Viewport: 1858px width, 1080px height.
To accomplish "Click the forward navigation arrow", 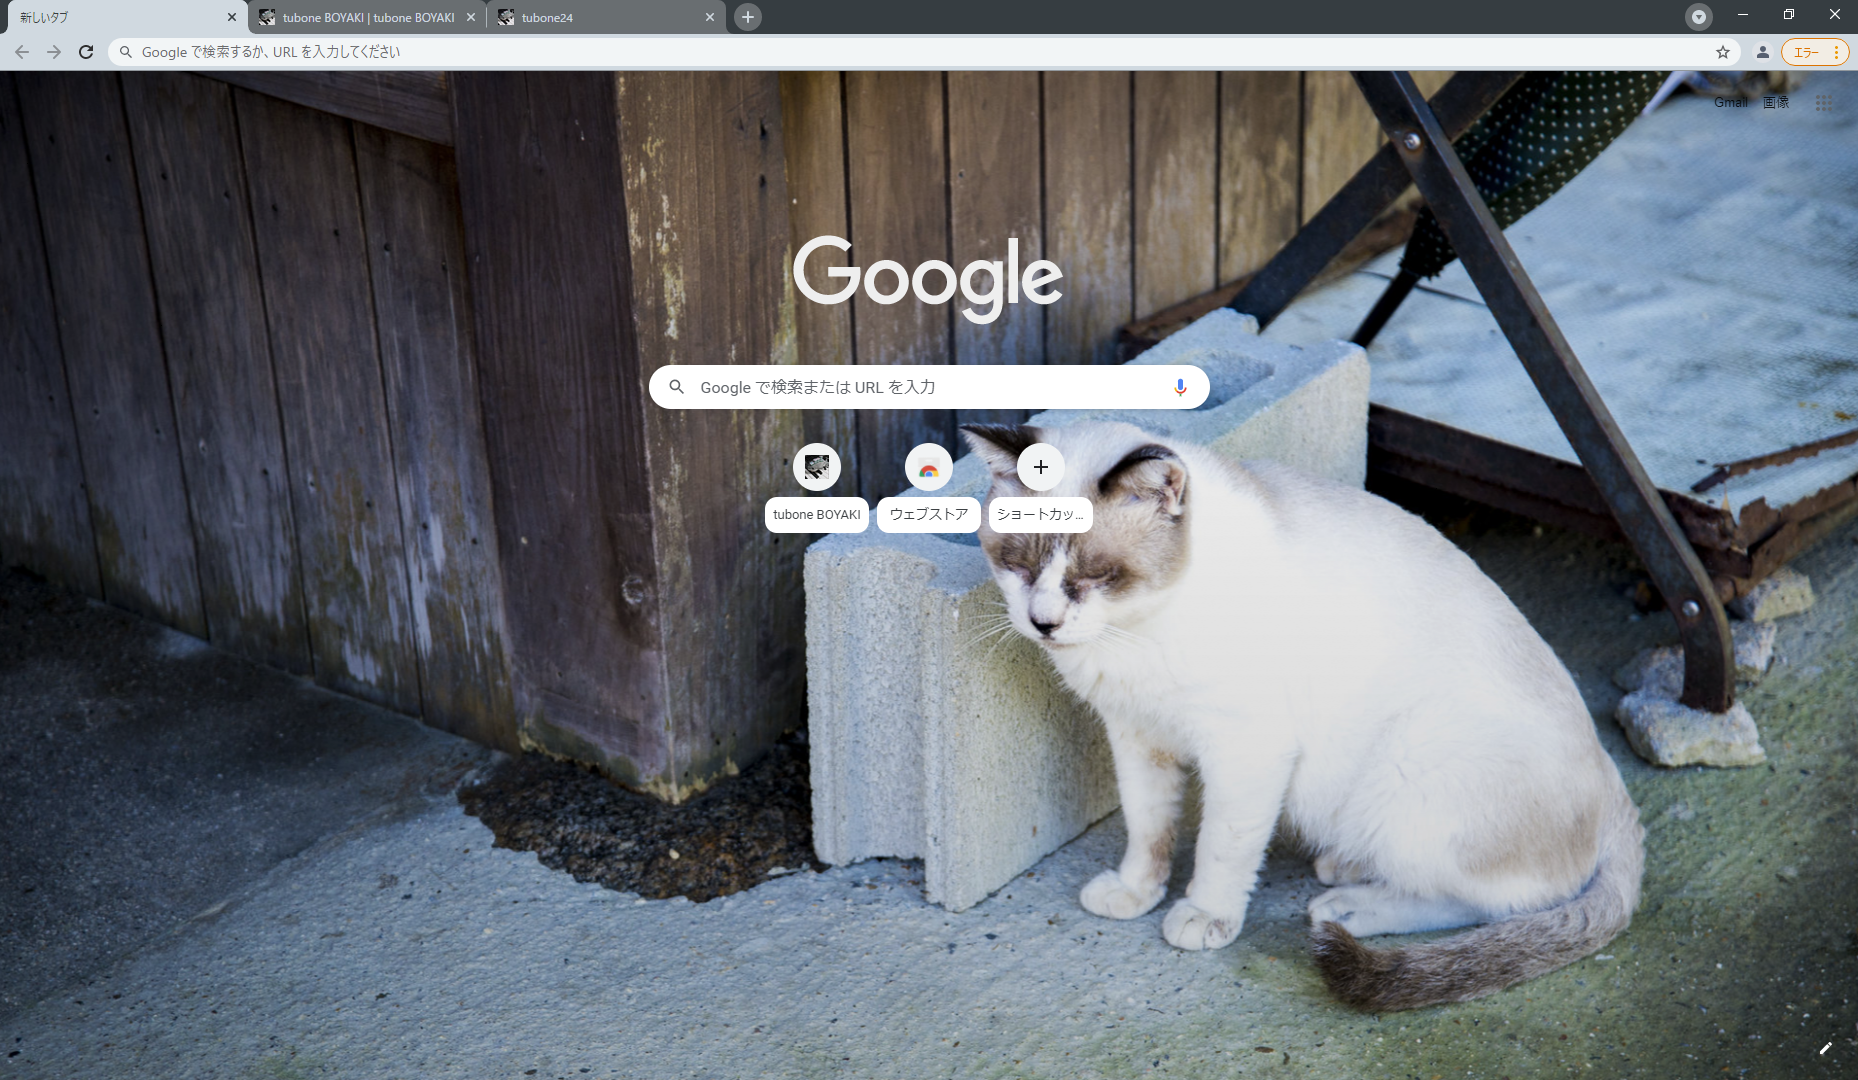I will click(54, 52).
